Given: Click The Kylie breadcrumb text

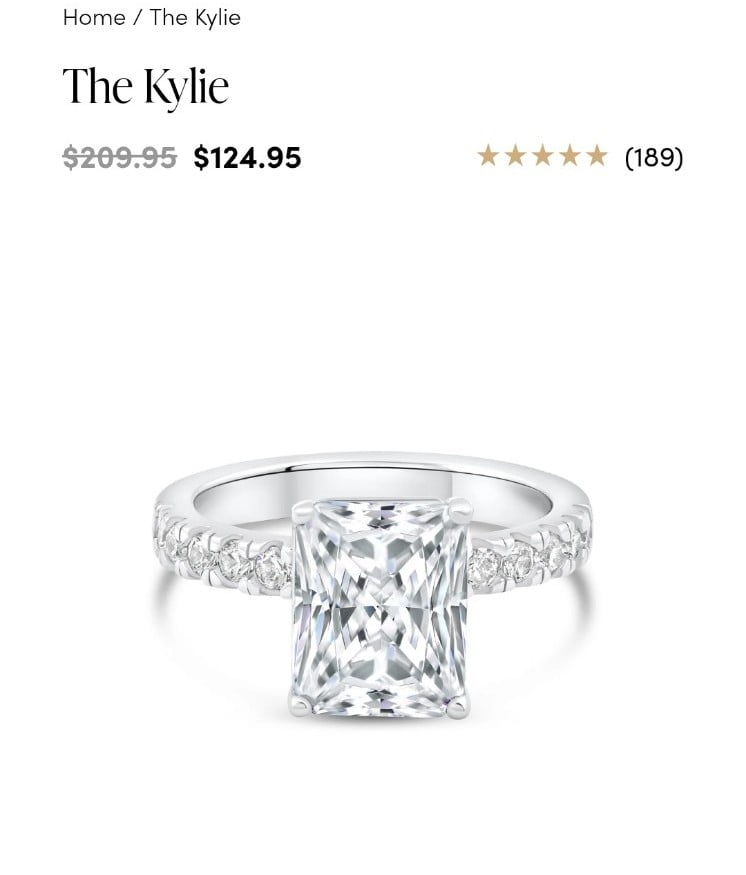Looking at the screenshot, I should [x=195, y=18].
